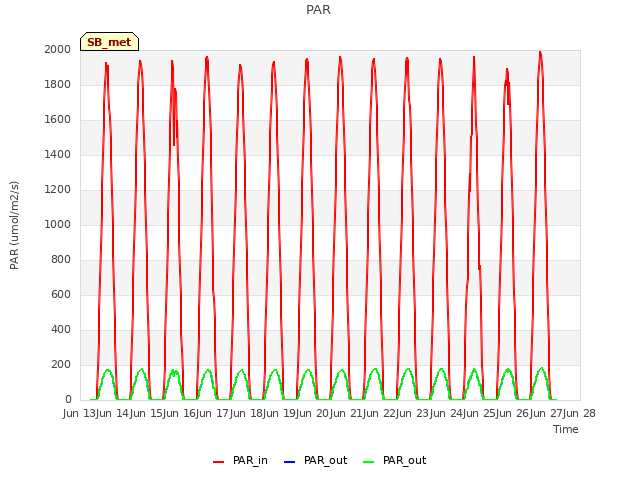Click the SB_met annotation tag

click(109, 42)
